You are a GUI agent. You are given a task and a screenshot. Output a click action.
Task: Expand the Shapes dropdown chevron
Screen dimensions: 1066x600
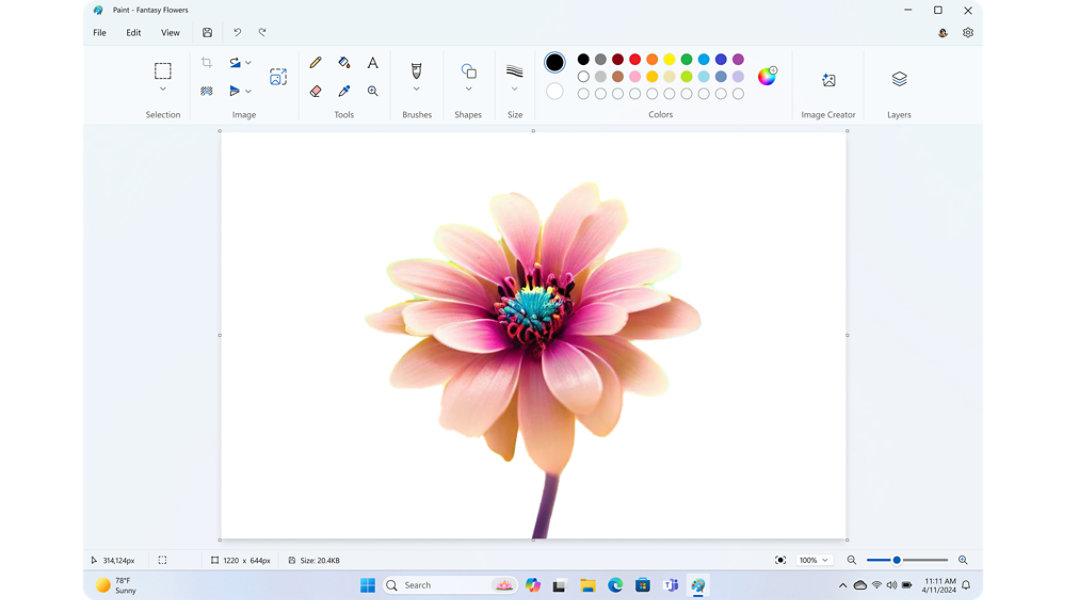point(468,89)
